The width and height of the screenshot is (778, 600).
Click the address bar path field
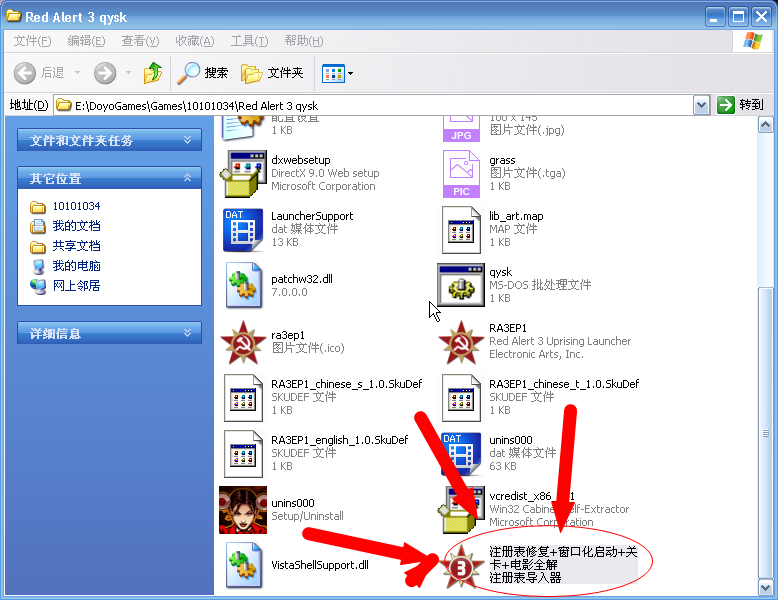[374, 105]
